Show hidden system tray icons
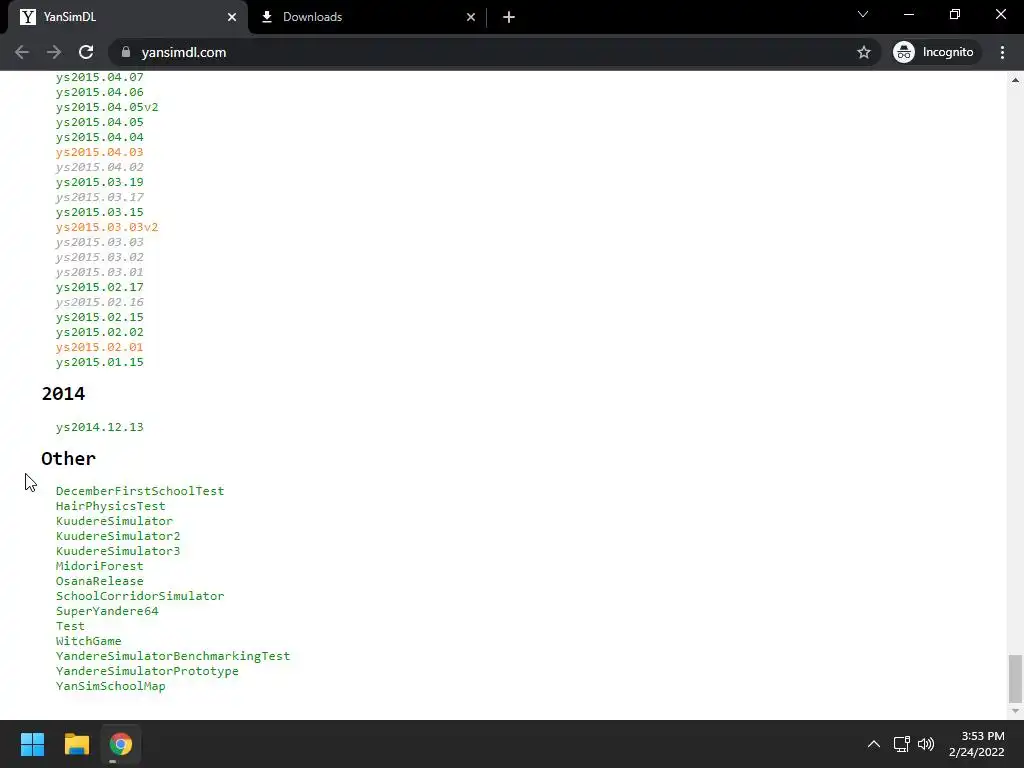Image resolution: width=1024 pixels, height=768 pixels. (873, 744)
